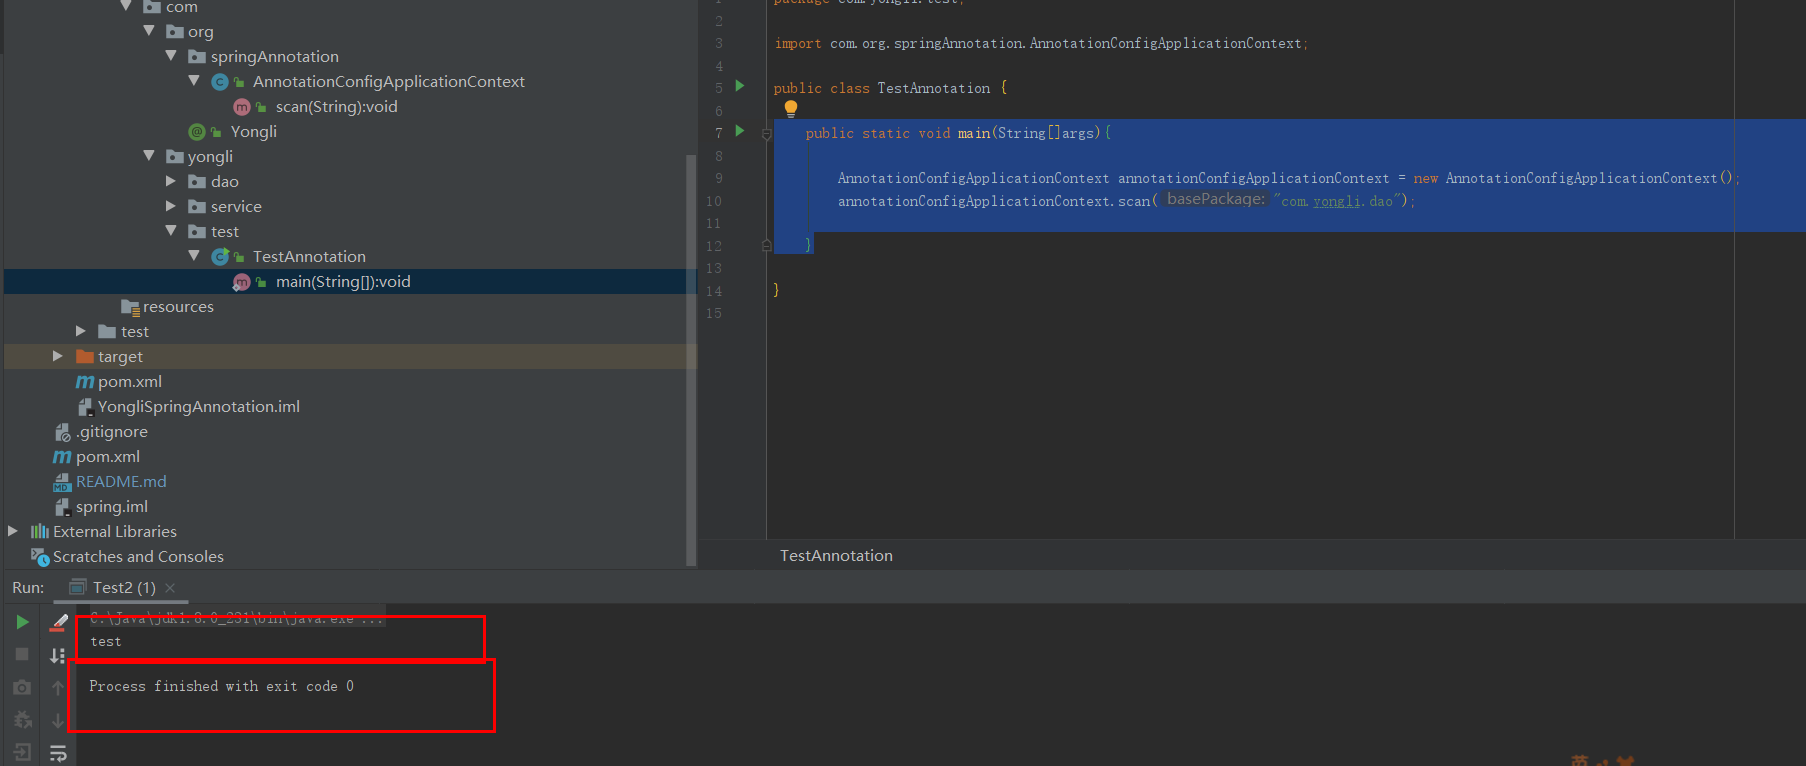The image size is (1806, 766).
Task: Expand External Libraries node
Action: 13,531
